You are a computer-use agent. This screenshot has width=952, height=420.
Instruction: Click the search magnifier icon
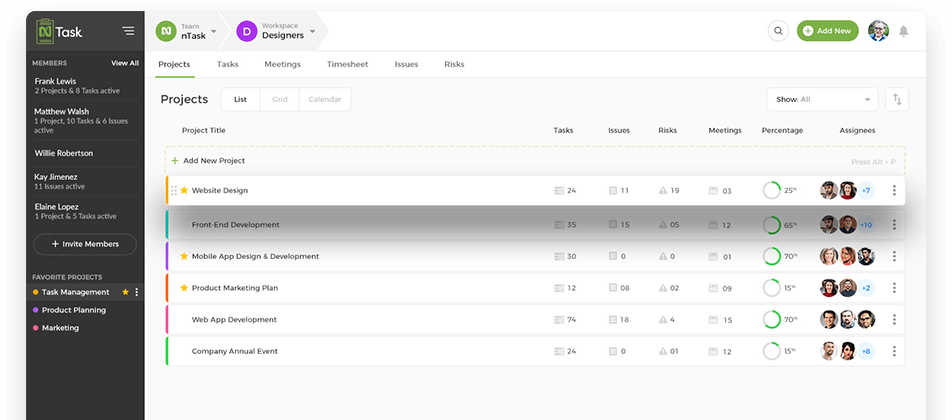click(x=778, y=31)
